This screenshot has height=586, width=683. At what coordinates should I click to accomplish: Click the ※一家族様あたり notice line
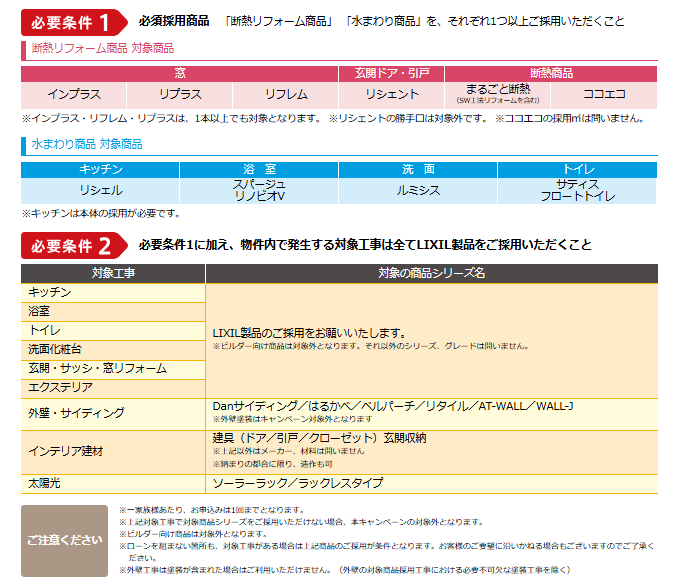212,510
